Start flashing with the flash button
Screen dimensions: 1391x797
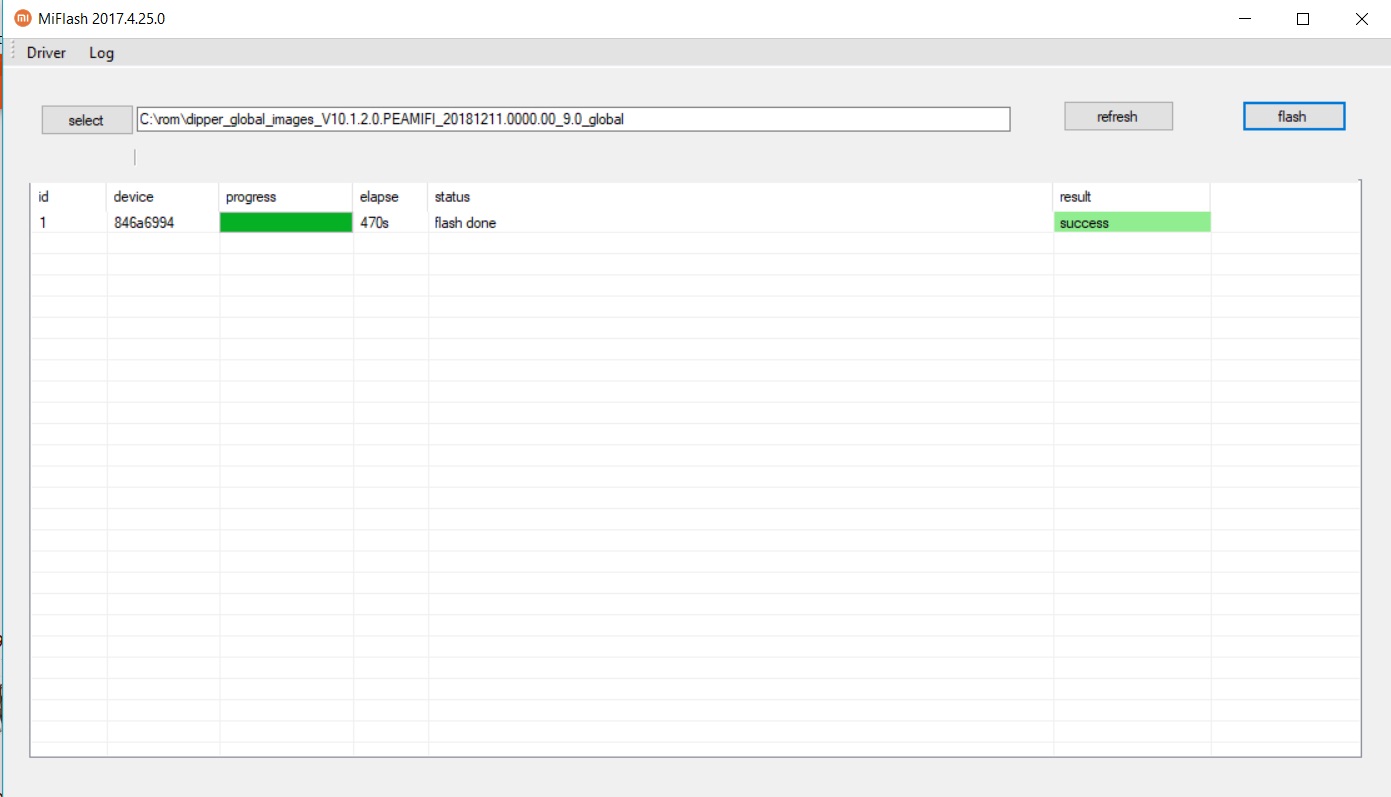[x=1293, y=117]
